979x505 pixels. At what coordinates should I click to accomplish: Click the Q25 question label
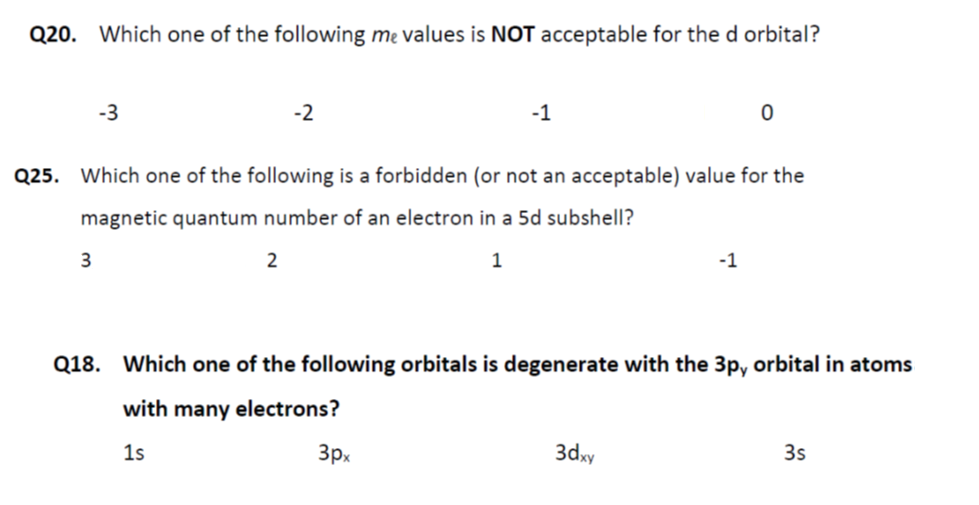(x=39, y=177)
